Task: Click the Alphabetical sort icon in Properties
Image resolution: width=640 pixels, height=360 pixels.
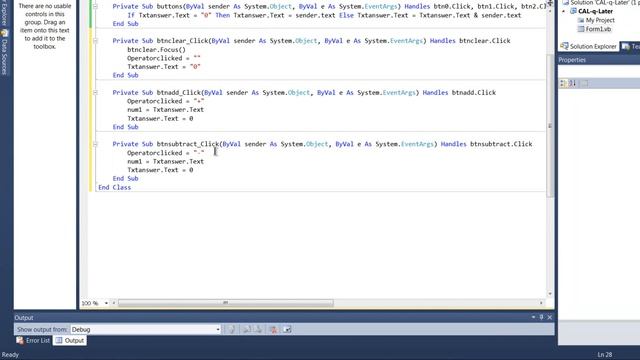Action: 573,83
